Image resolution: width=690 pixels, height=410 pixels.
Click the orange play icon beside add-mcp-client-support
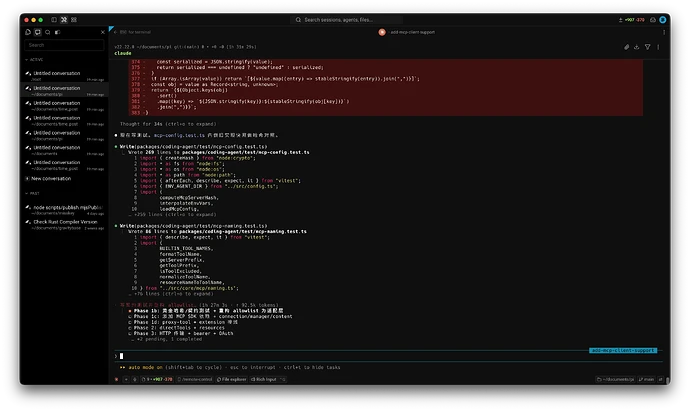(x=382, y=32)
